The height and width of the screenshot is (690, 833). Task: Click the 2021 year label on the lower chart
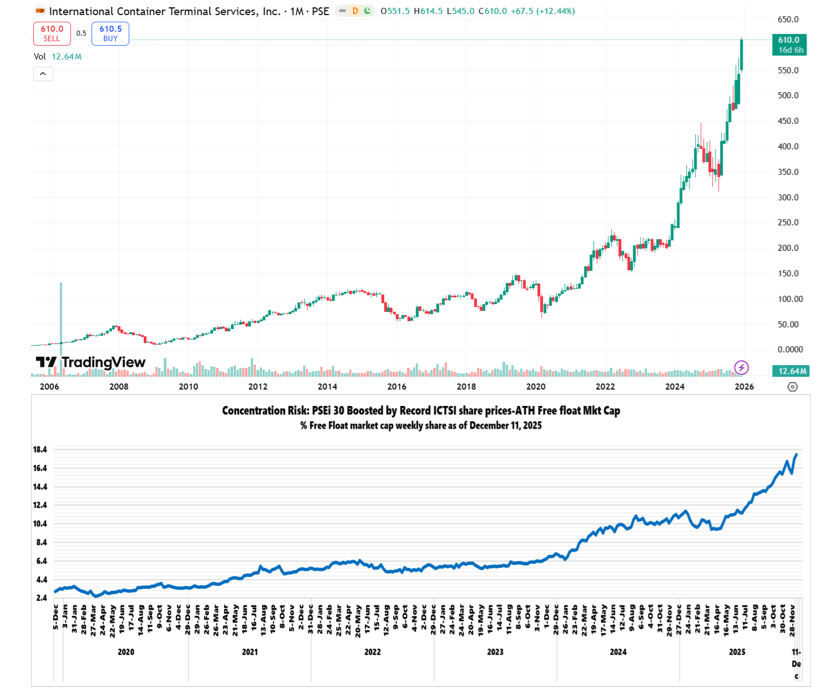pos(250,652)
